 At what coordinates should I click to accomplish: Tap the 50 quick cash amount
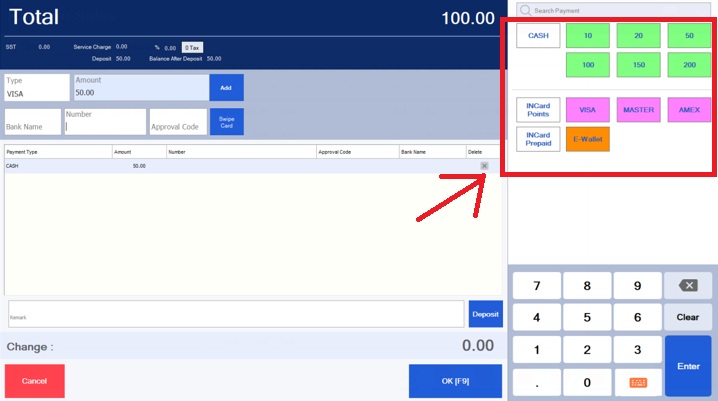[x=687, y=36]
